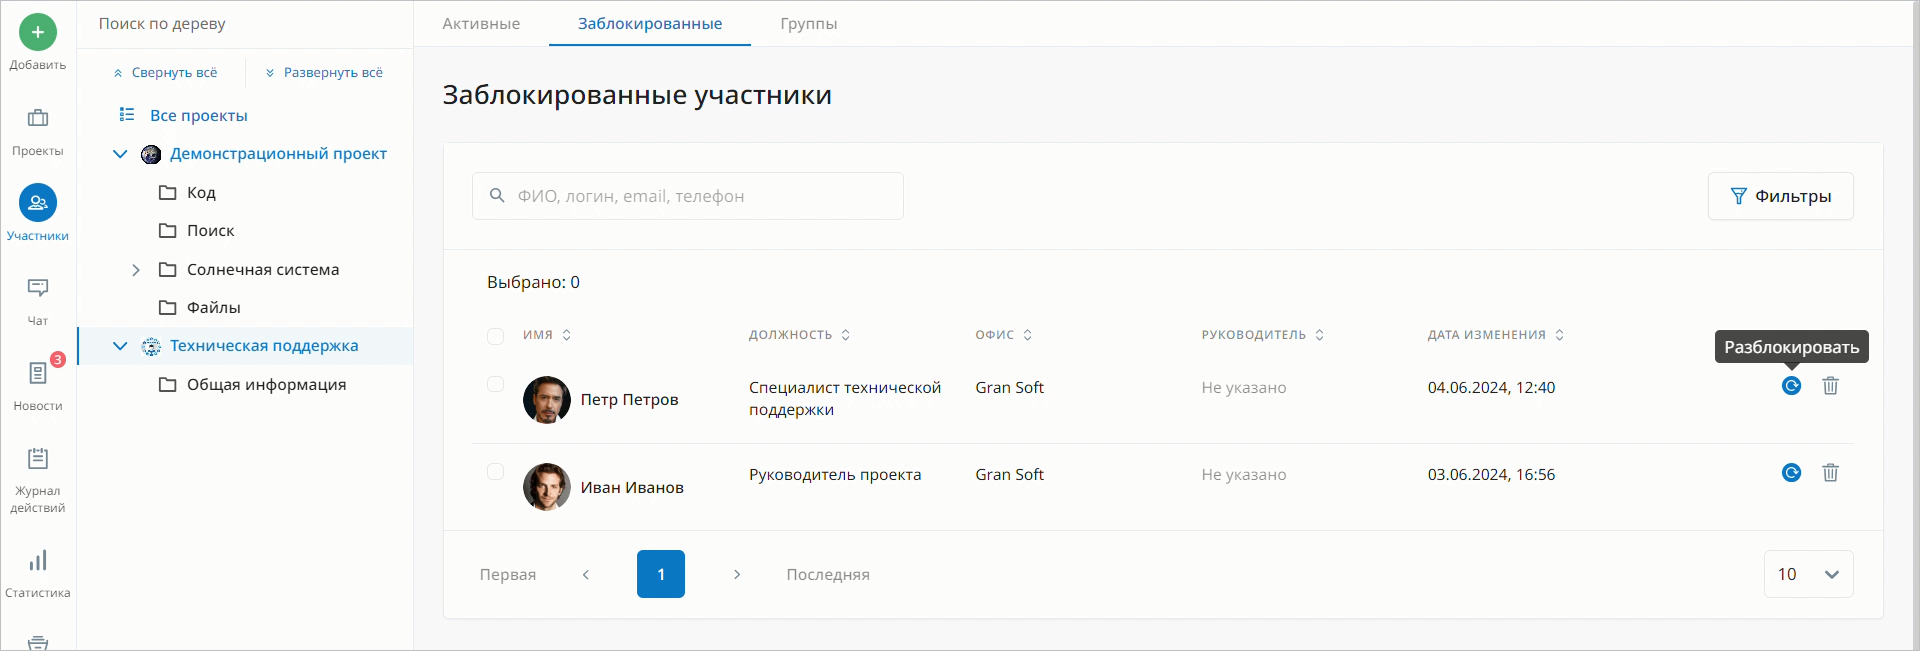Collapse the Техническая поддержка tree node
The height and width of the screenshot is (651, 1920).
point(120,346)
